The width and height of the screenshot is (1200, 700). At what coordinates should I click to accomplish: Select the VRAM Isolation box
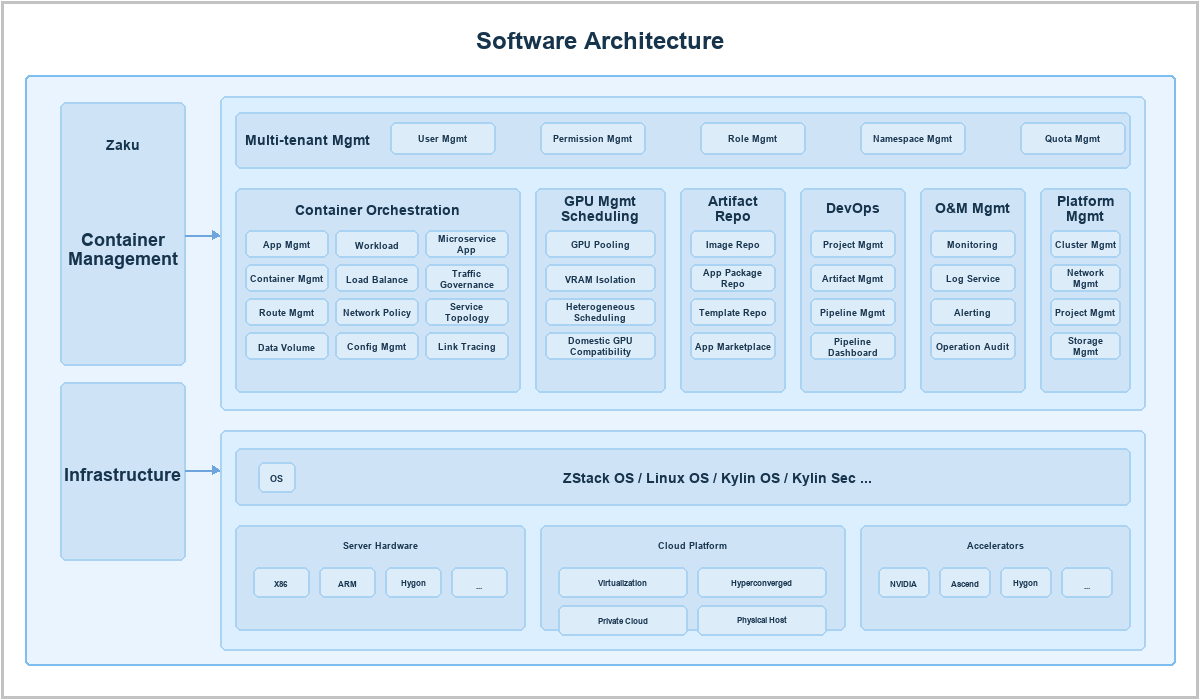click(x=600, y=279)
